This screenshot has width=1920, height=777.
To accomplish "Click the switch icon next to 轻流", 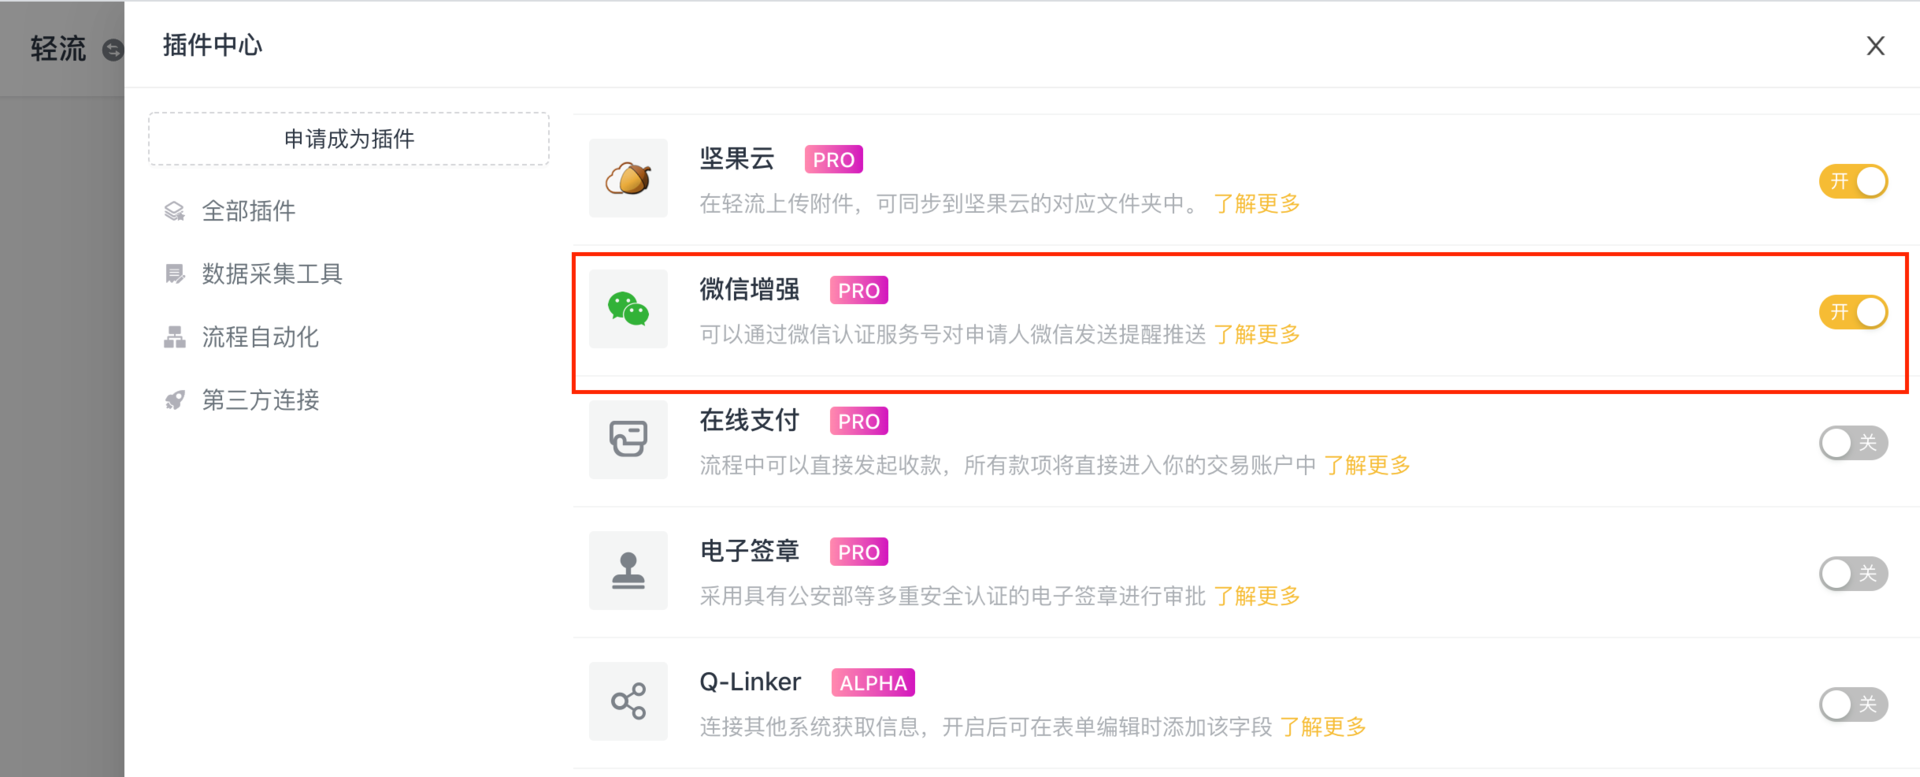I will pos(113,49).
